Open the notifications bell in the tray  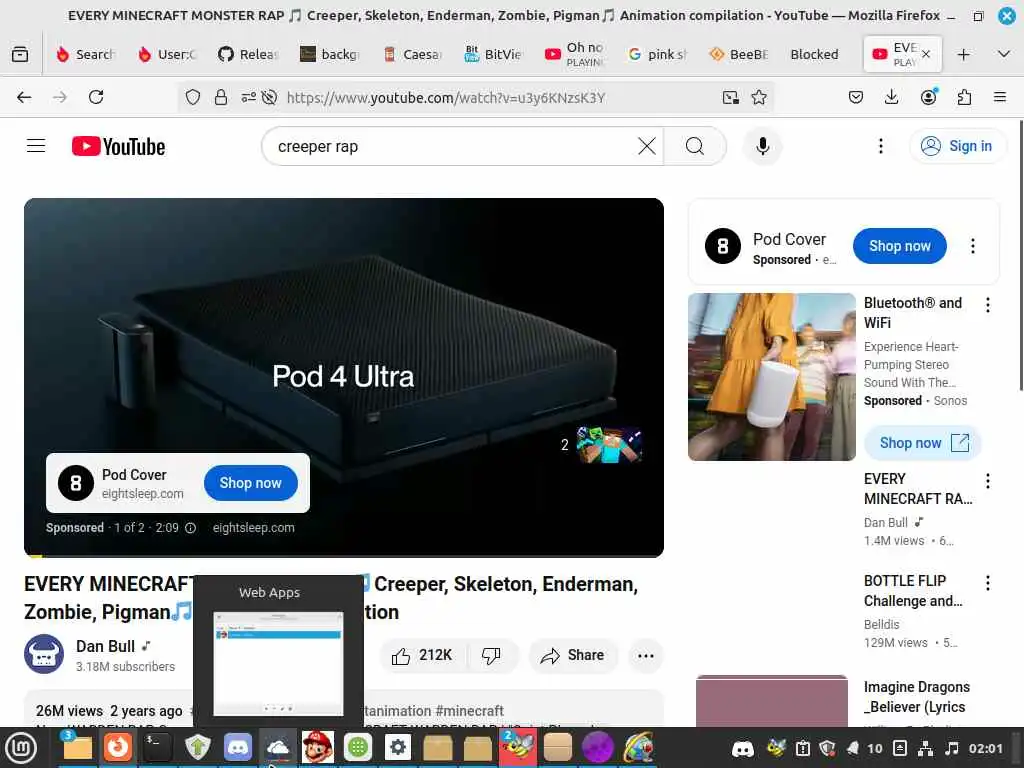tap(853, 748)
